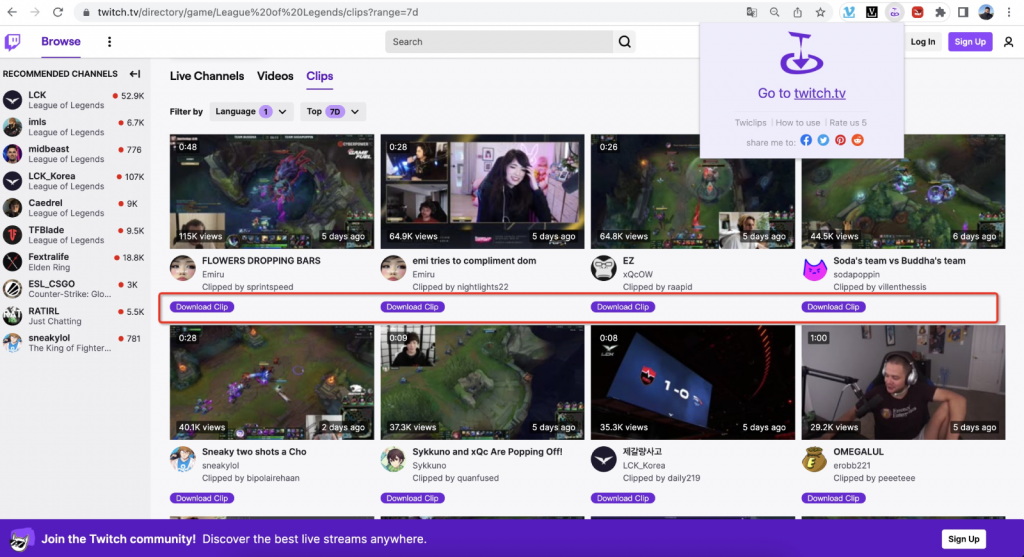Click the Sign Up button in the top bar
Image resolution: width=1024 pixels, height=557 pixels.
(x=970, y=42)
